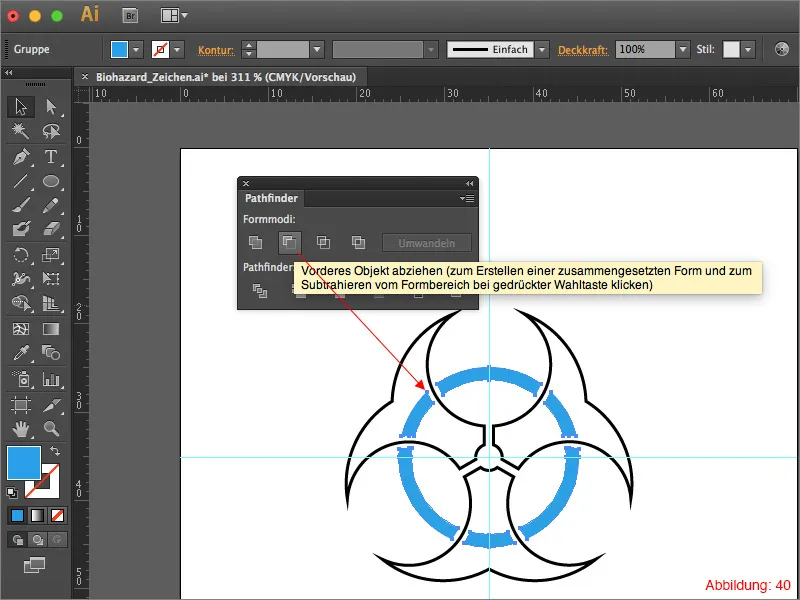This screenshot has height=600, width=800.
Task: Close the Pathfinder panel
Action: click(246, 183)
